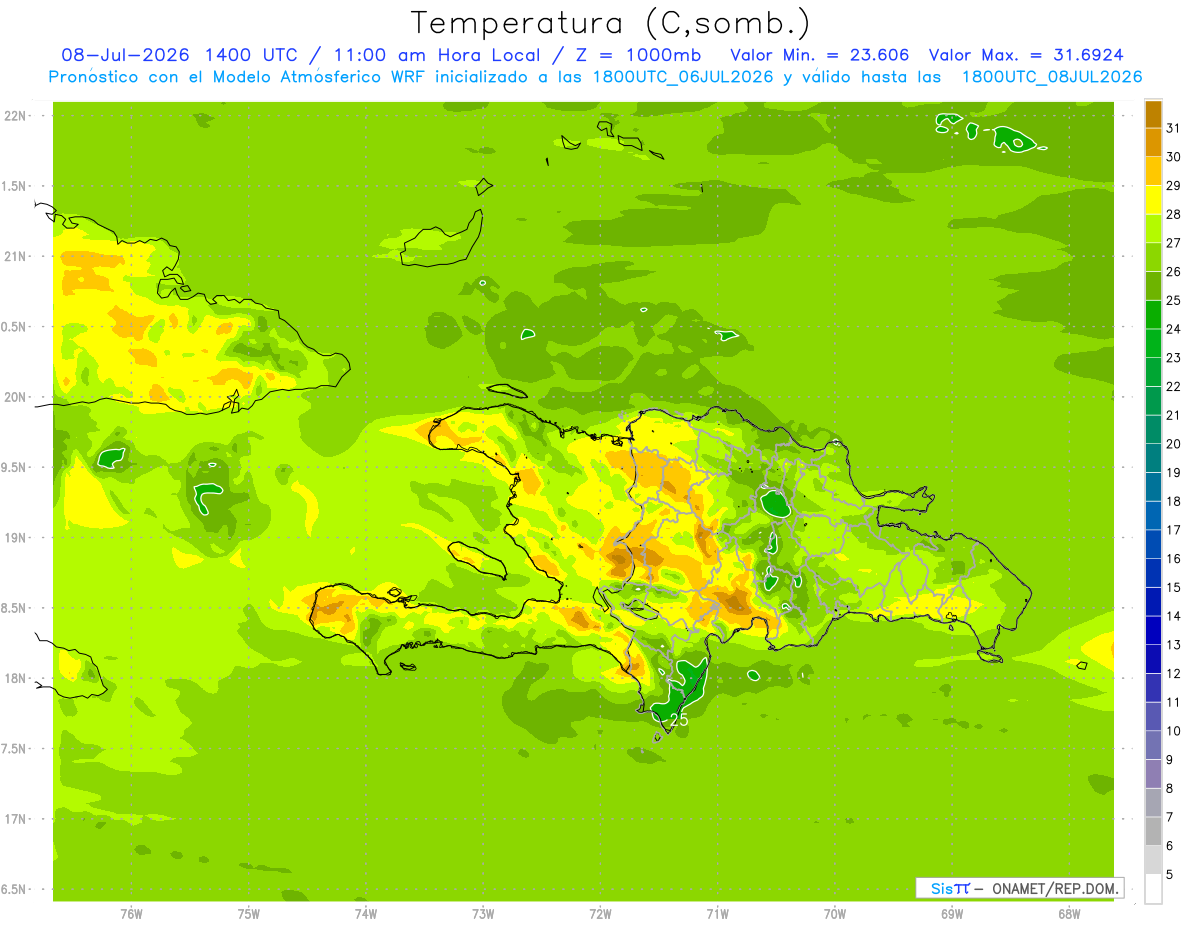Click the '8.5N' latitude label
Screen dimensions: 1200x927
tap(14, 608)
